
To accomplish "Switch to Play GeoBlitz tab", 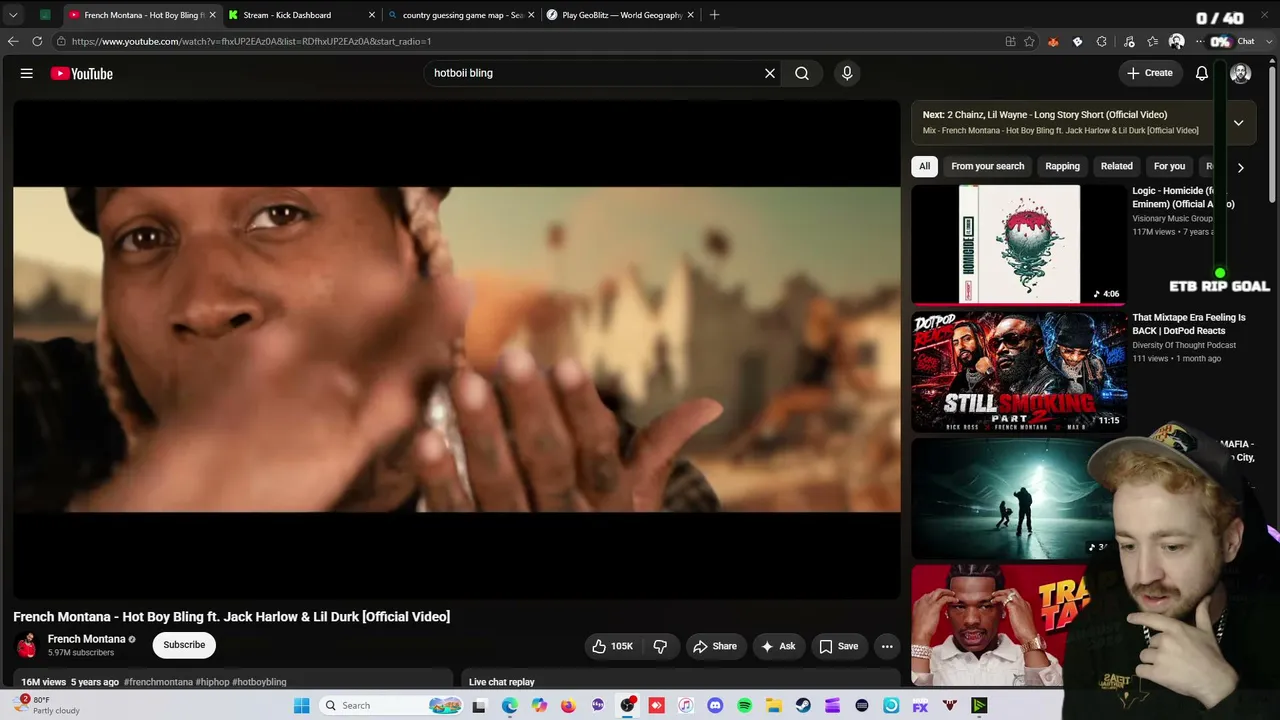I will [x=621, y=15].
